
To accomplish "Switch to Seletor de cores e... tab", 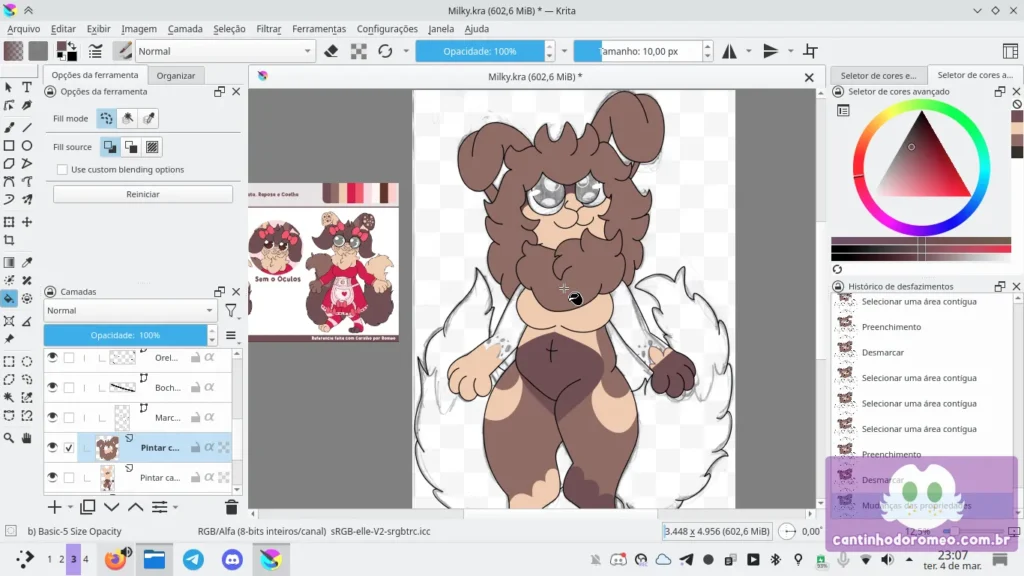I will click(878, 76).
